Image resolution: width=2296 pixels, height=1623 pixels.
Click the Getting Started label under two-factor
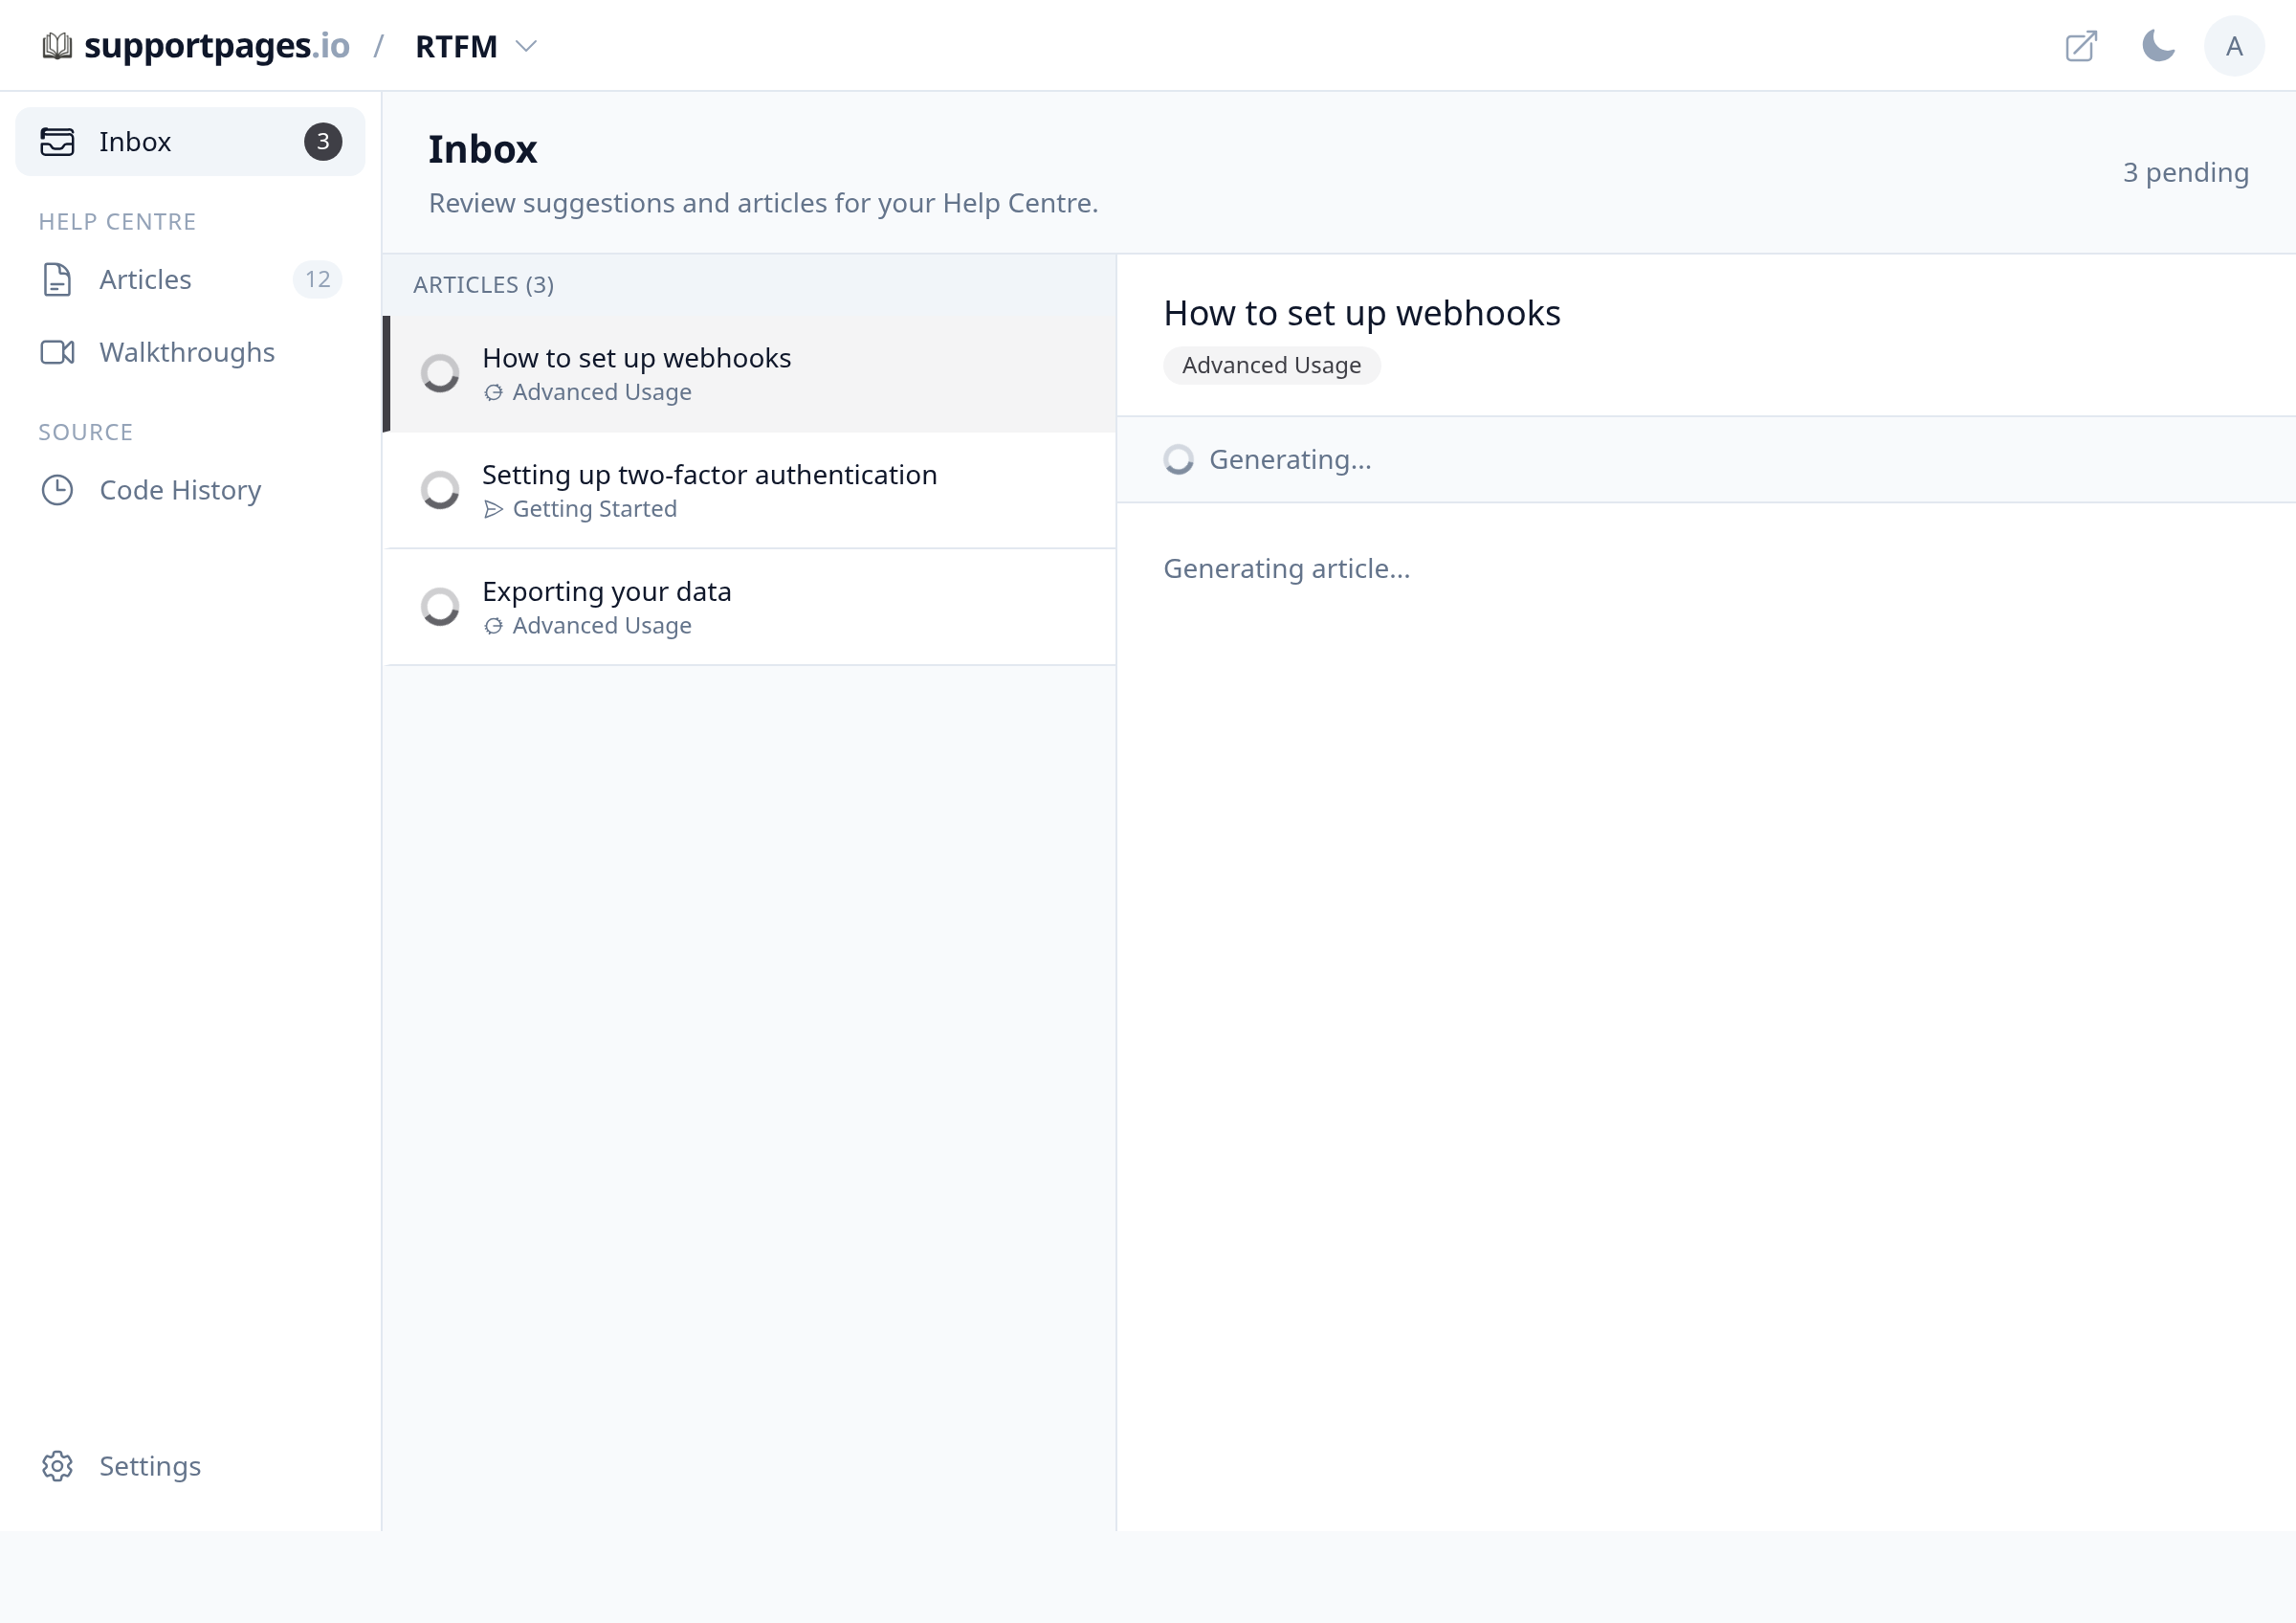[x=595, y=510]
